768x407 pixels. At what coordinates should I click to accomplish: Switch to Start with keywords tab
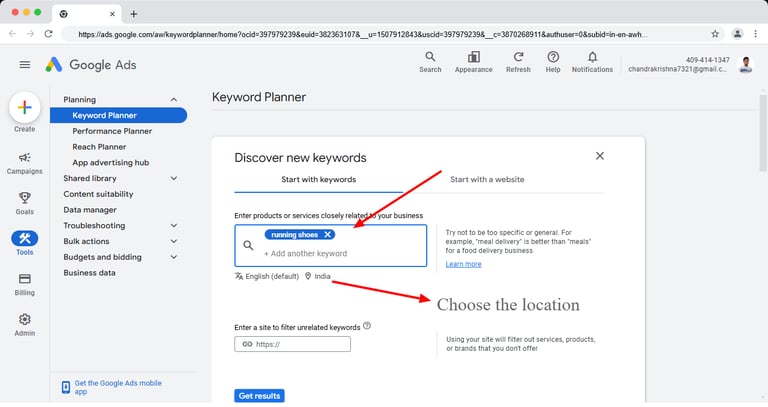pyautogui.click(x=318, y=179)
